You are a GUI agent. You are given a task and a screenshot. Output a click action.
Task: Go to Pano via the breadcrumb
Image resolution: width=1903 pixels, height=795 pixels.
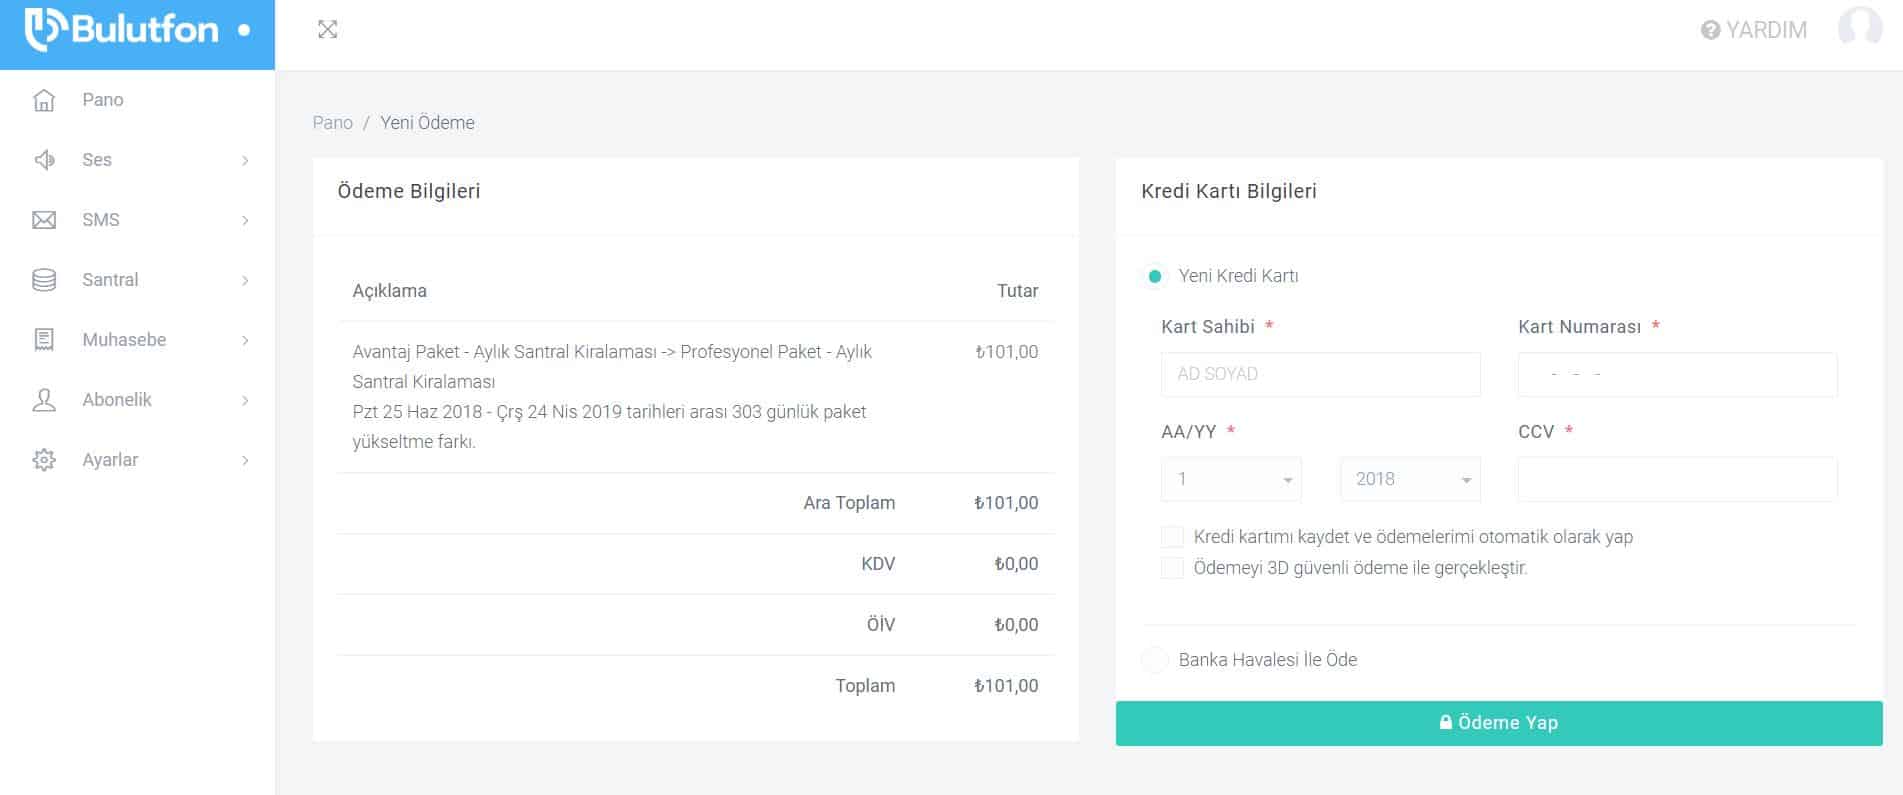[x=332, y=123]
